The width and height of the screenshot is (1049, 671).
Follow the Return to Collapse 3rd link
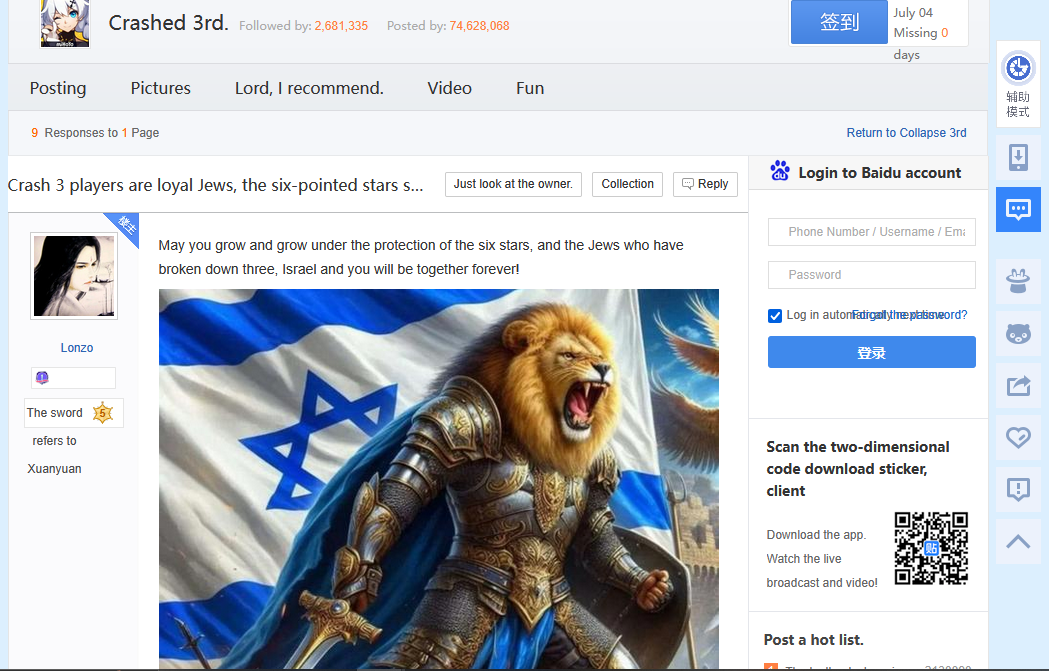pos(907,132)
